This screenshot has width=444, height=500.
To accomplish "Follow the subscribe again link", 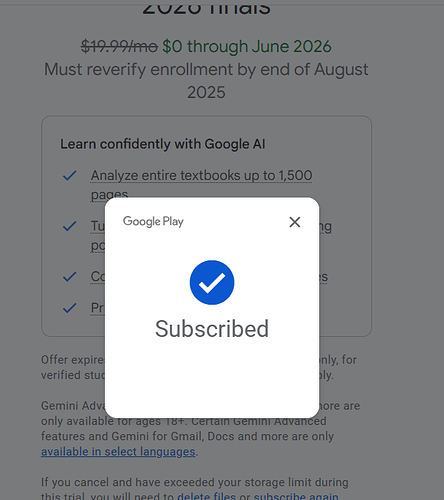I will click(x=296, y=496).
